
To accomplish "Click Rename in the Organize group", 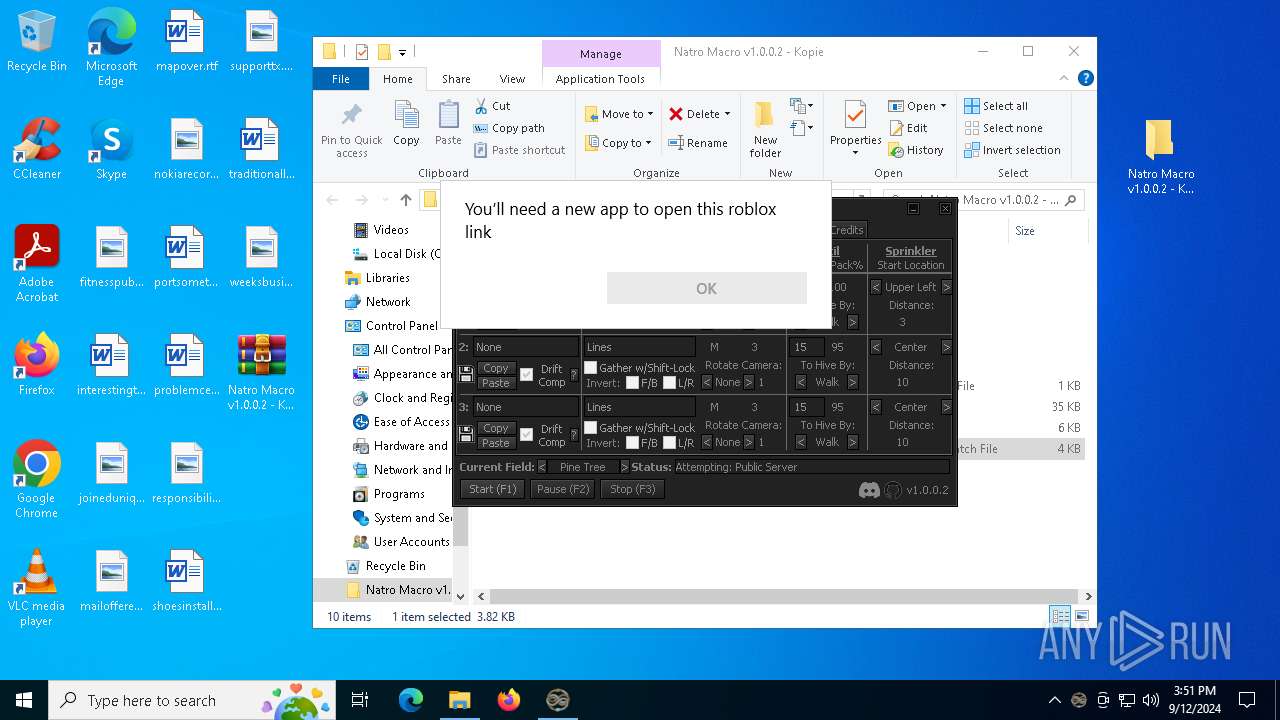I will 698,143.
